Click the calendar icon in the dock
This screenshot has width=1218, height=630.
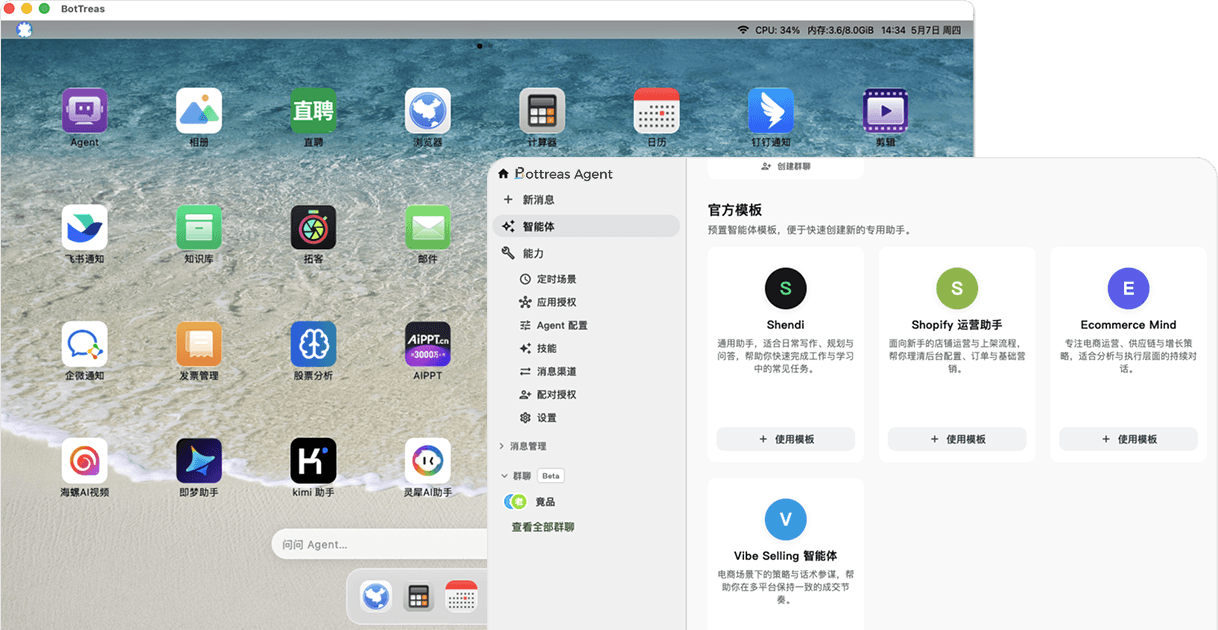tap(461, 597)
